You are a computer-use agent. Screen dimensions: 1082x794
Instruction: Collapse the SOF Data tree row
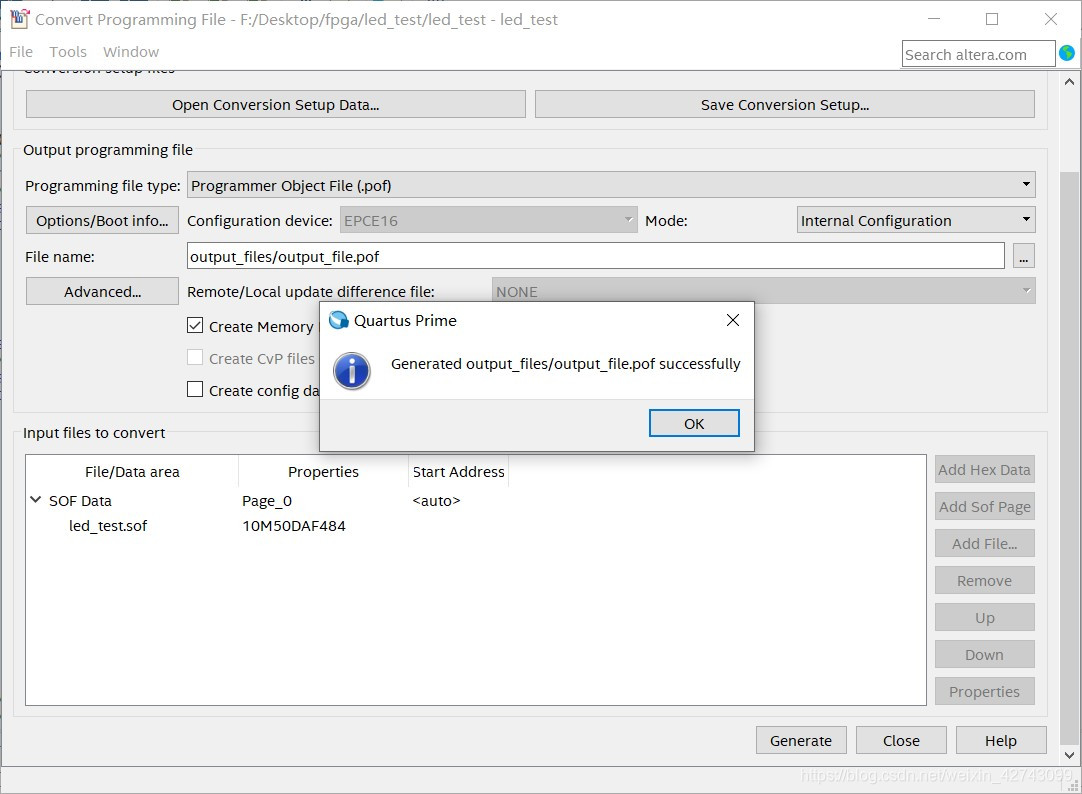click(36, 499)
